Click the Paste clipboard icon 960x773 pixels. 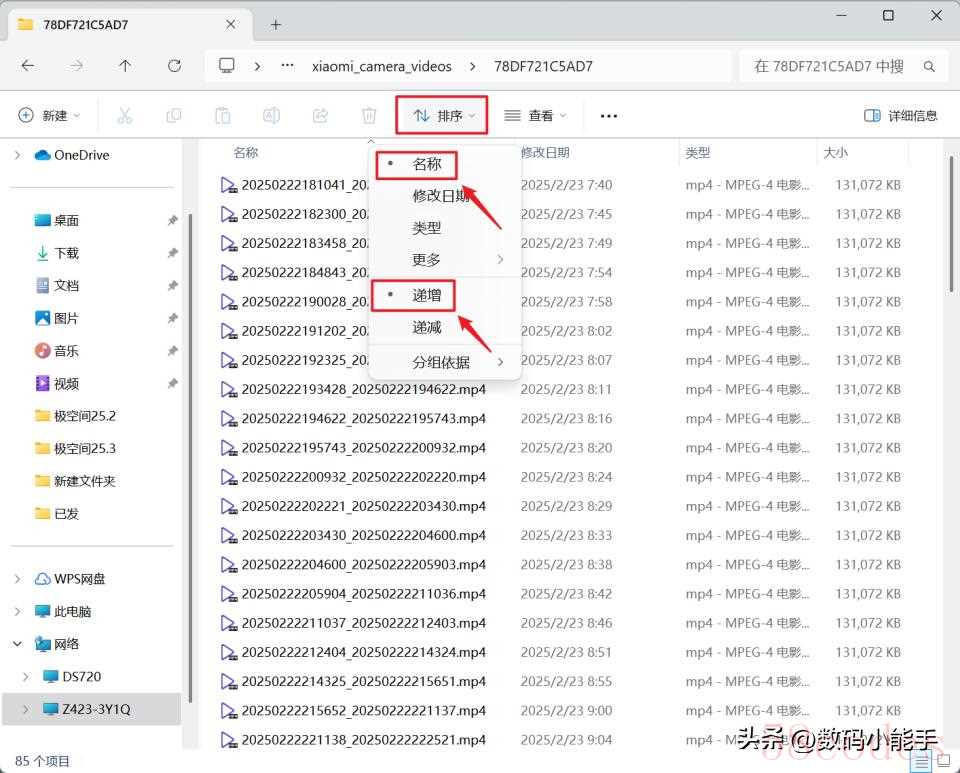pyautogui.click(x=222, y=116)
